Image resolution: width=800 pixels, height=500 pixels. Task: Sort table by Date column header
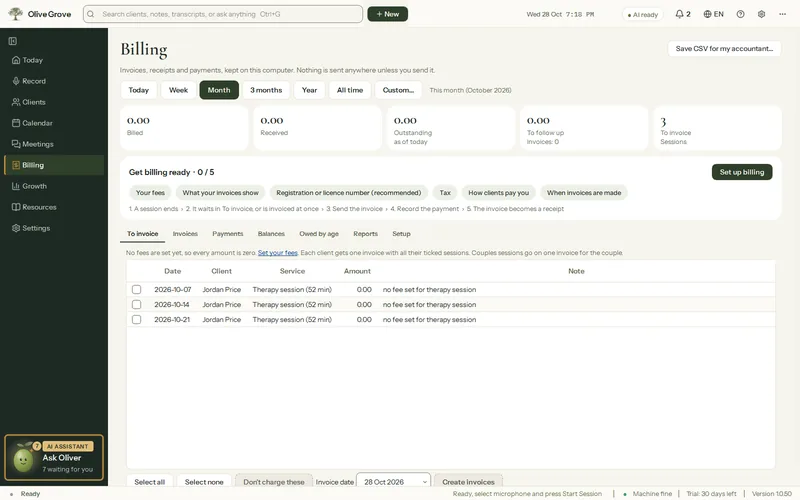click(172, 271)
